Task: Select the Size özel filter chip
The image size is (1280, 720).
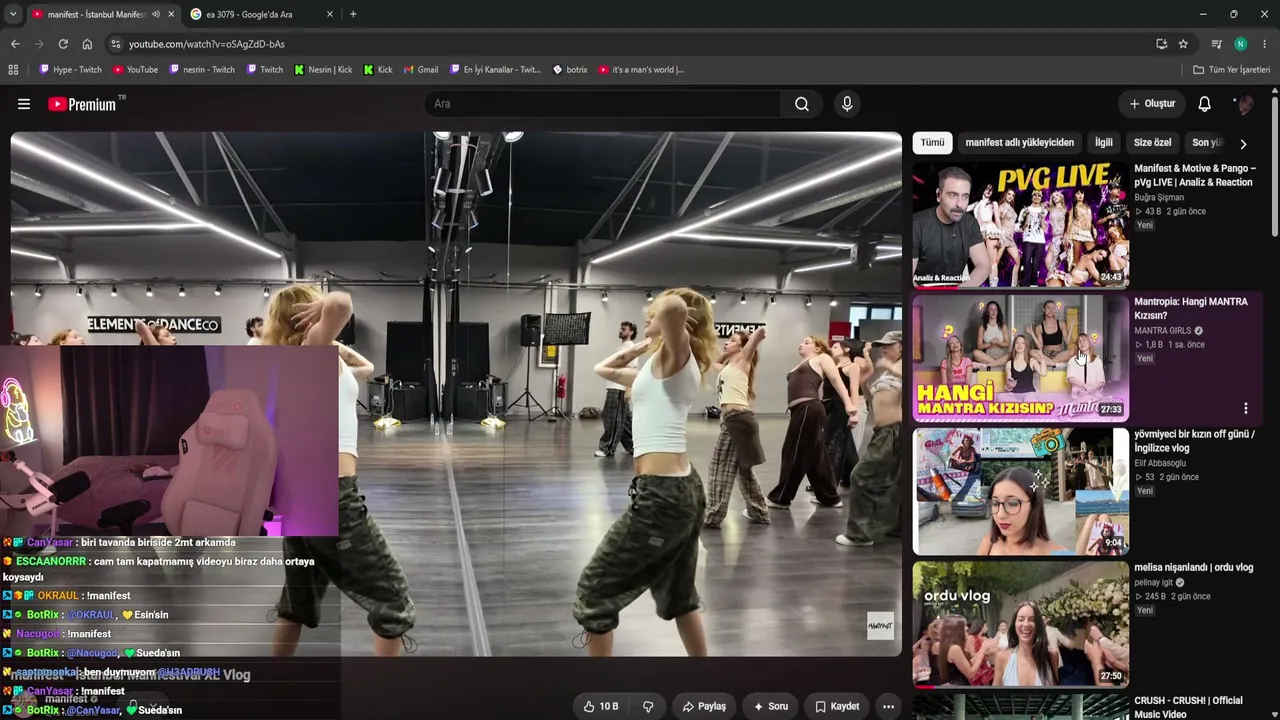Action: tap(1152, 143)
